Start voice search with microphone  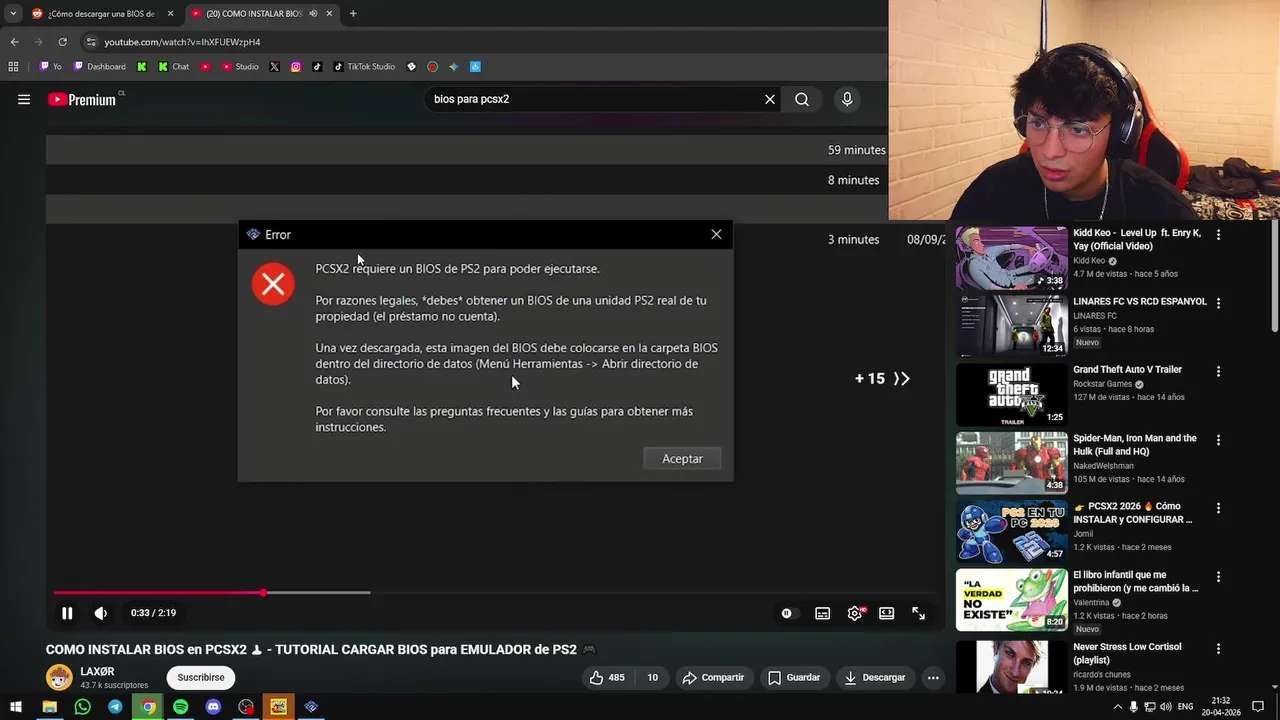point(847,99)
